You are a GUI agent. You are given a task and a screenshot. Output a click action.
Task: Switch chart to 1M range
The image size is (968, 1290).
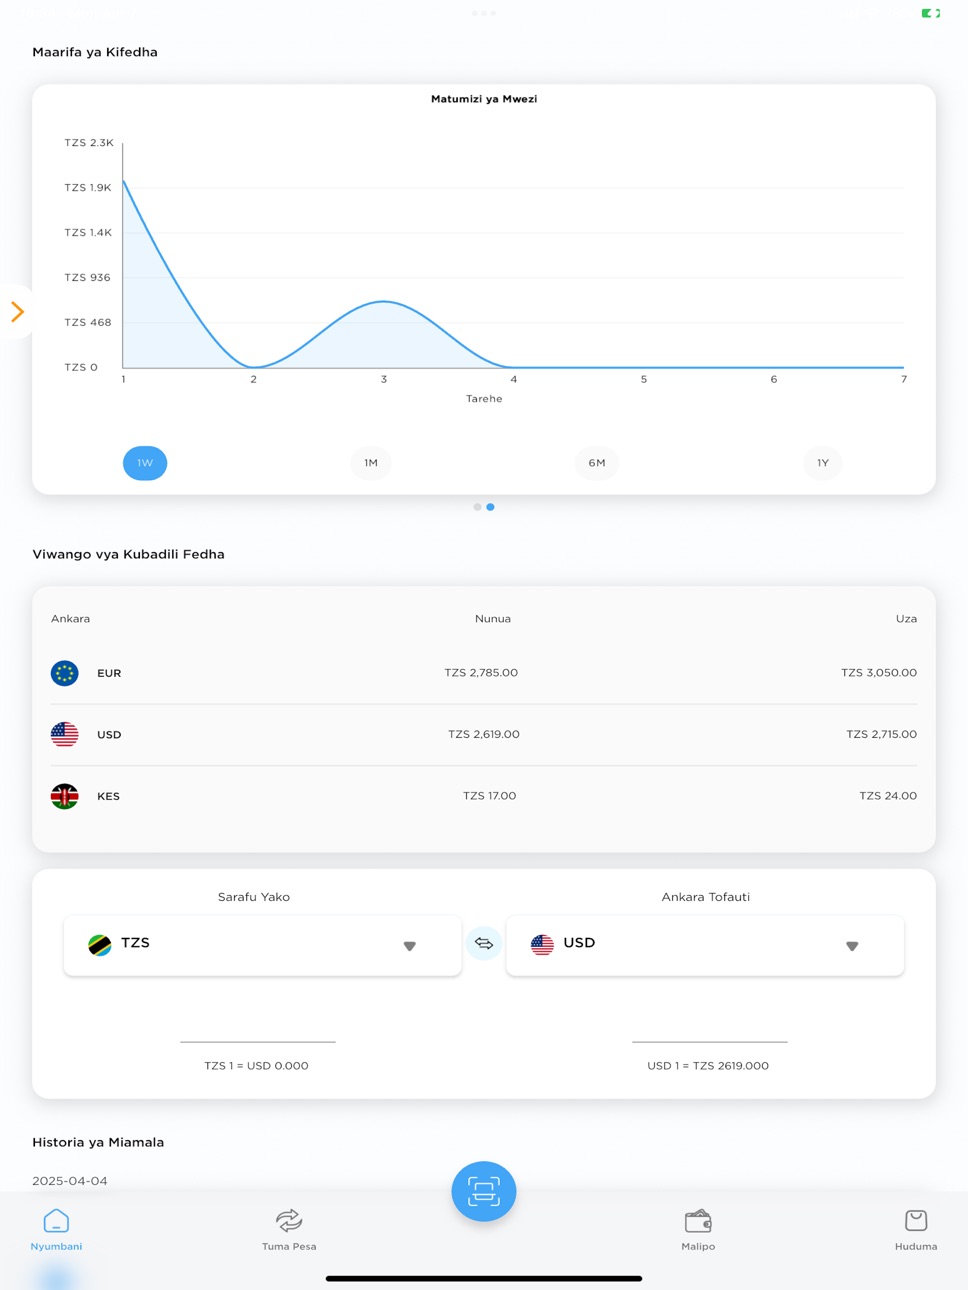[371, 463]
